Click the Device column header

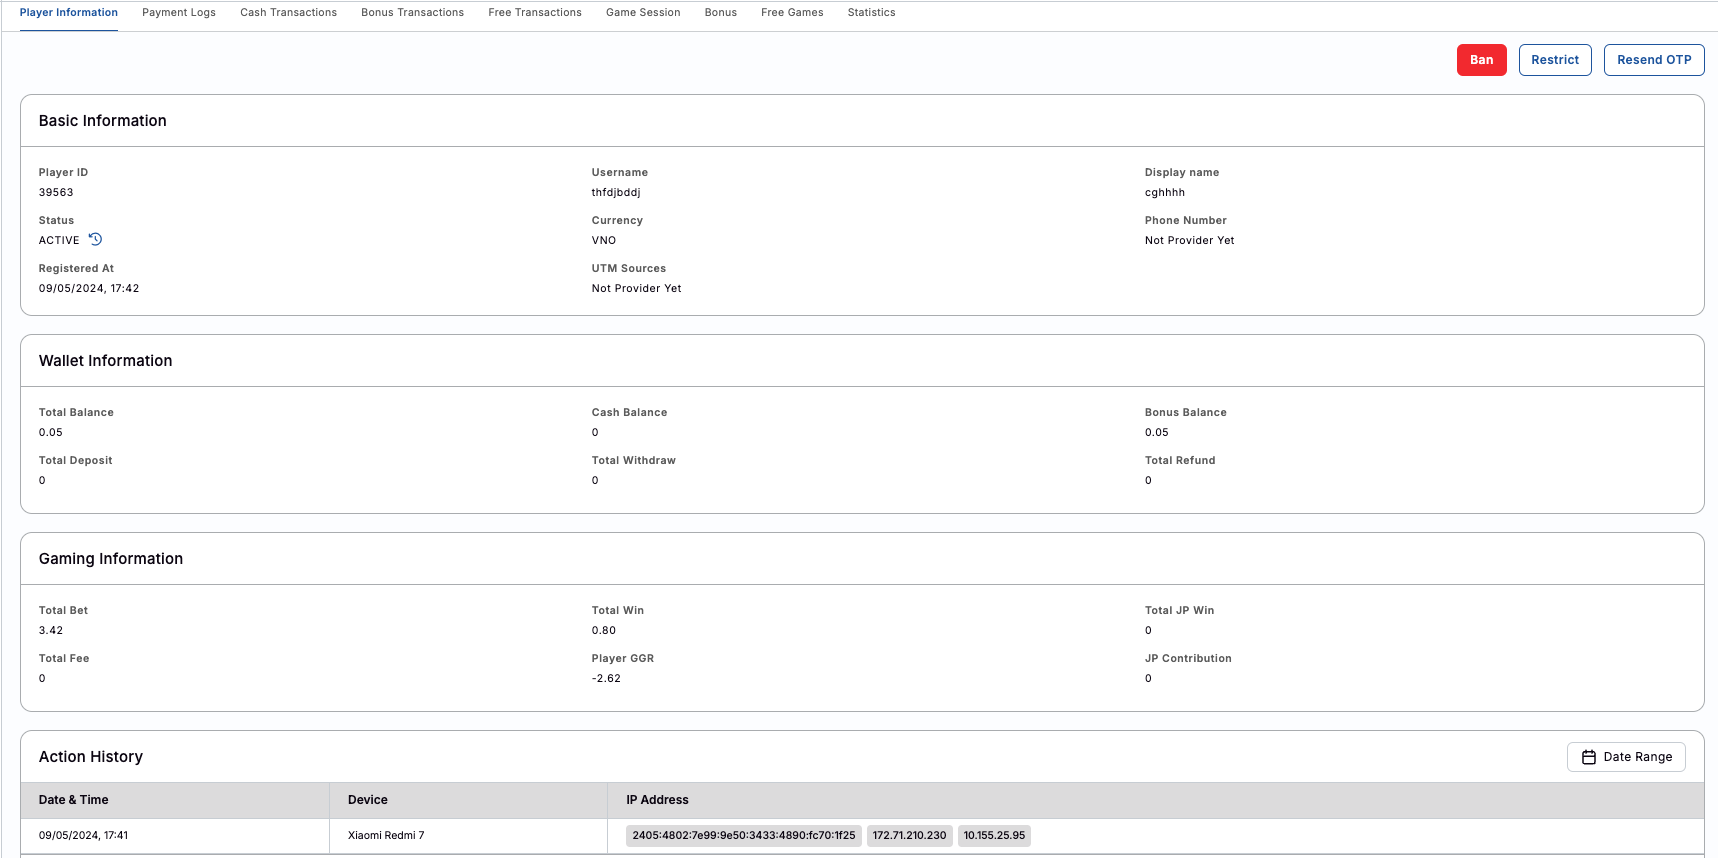pyautogui.click(x=368, y=800)
